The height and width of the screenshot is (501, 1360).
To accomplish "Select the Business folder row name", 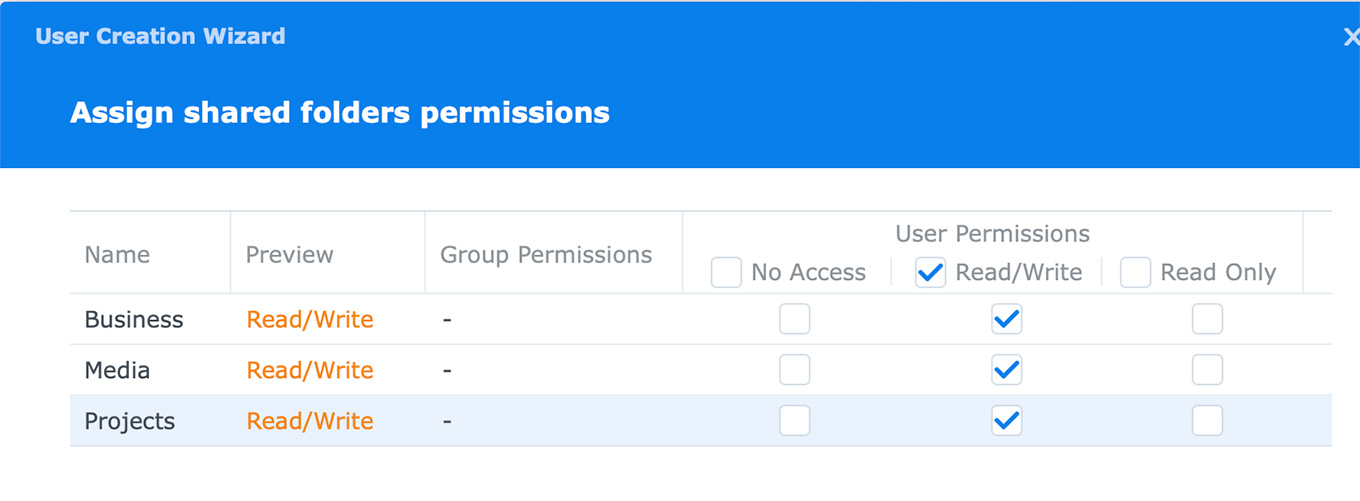I will pyautogui.click(x=134, y=320).
